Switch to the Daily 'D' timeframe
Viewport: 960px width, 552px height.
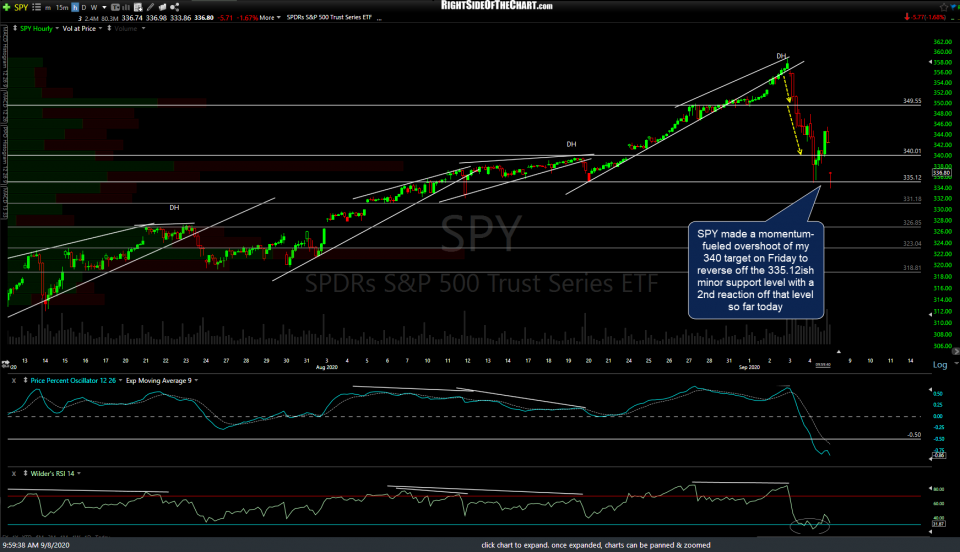click(84, 7)
